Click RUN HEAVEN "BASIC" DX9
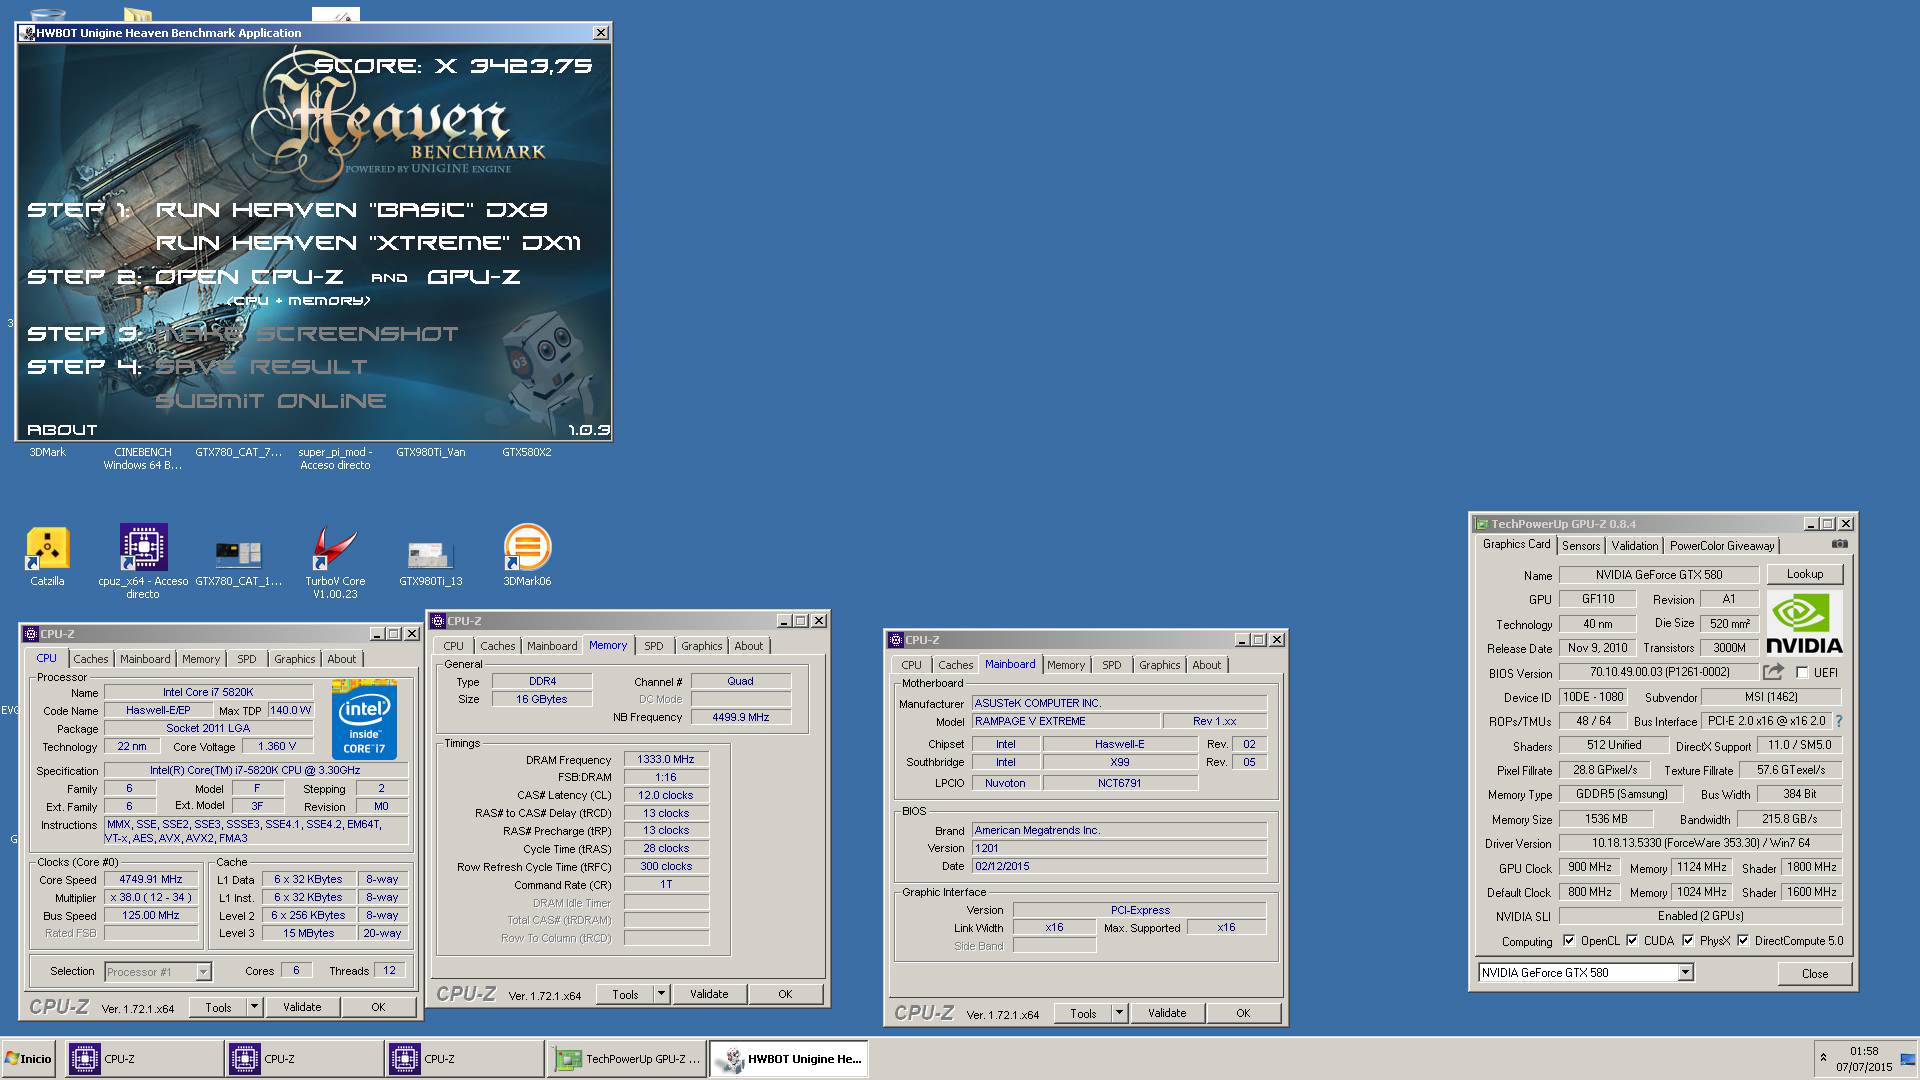The image size is (1920, 1080). click(x=351, y=210)
